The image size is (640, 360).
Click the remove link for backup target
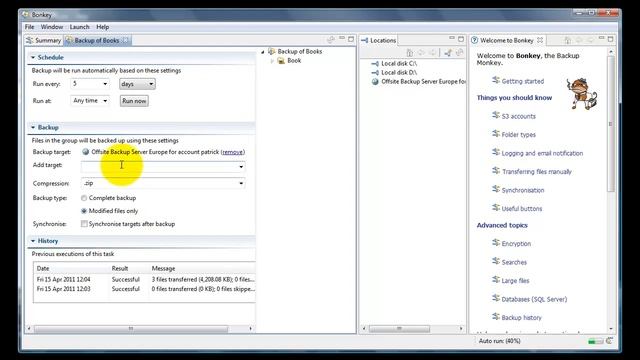pos(233,152)
